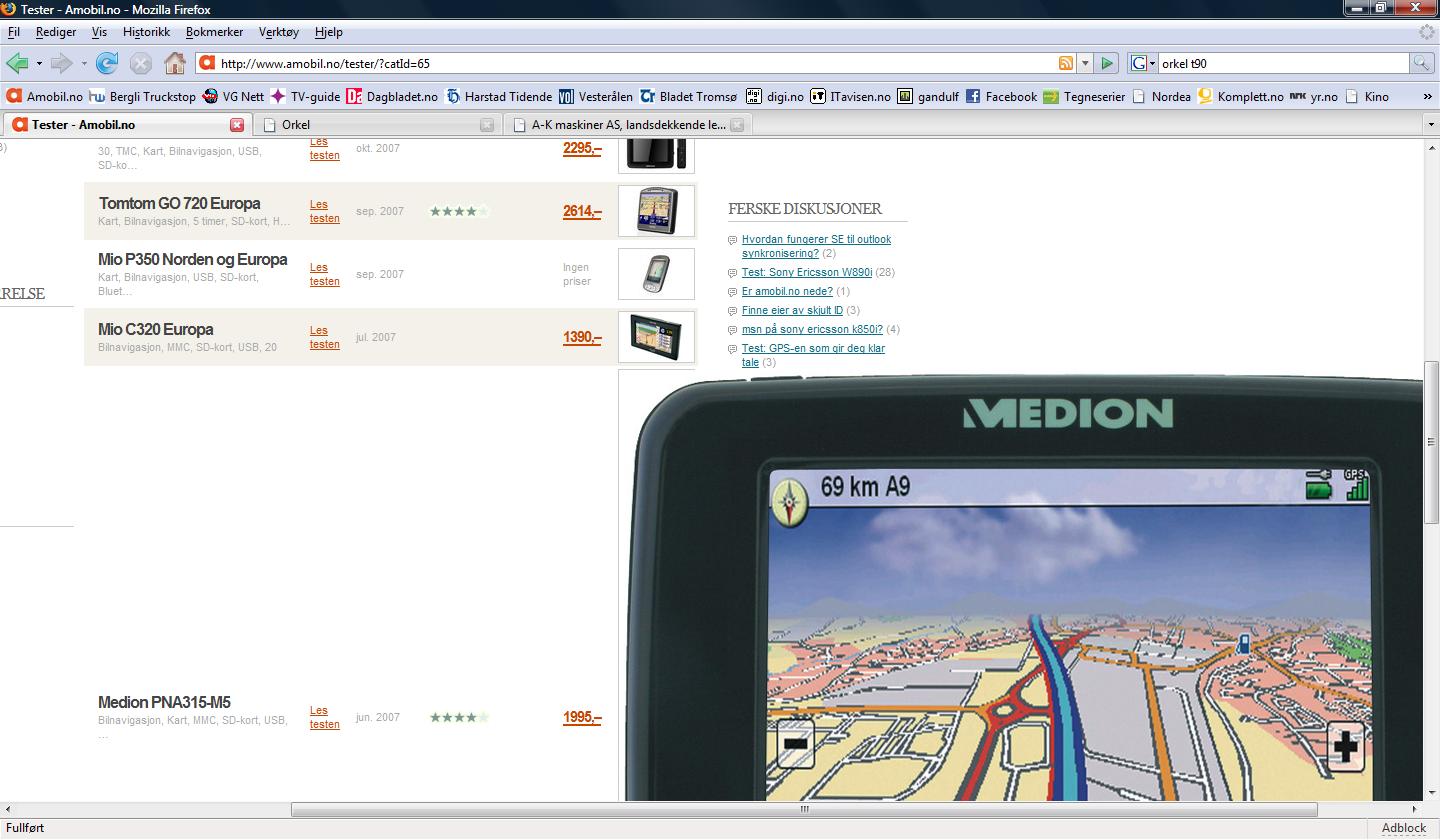Screen dimensions: 1440x840
Task: Switch to the Orkel tab
Action: (x=376, y=125)
